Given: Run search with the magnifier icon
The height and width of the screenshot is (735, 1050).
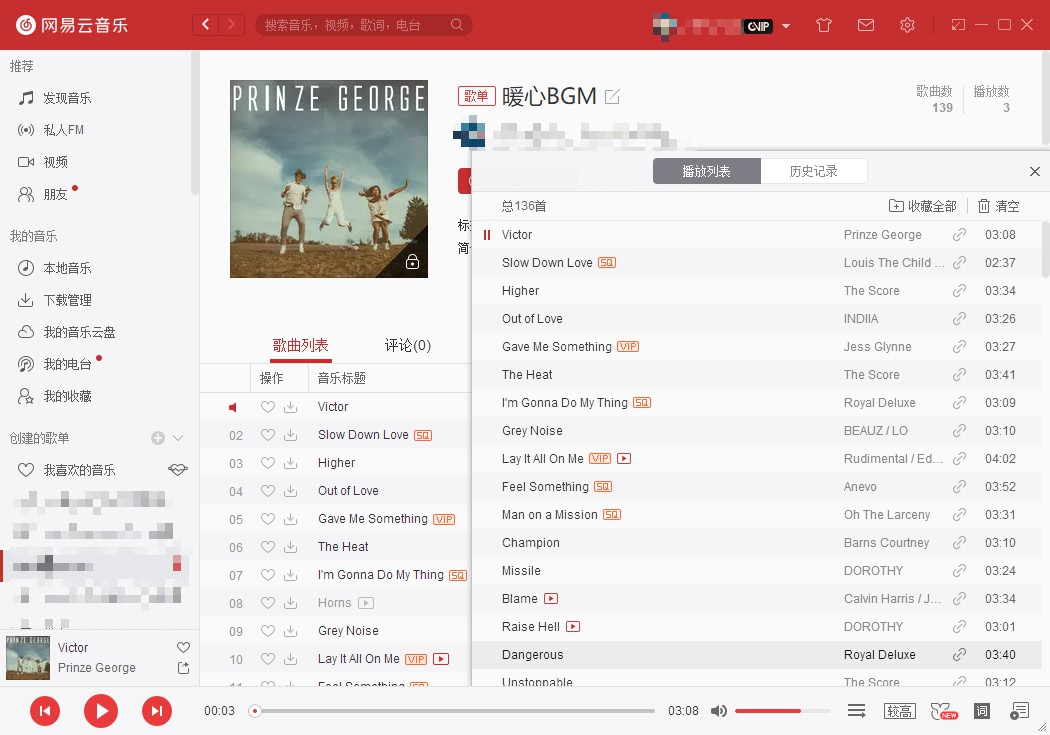Looking at the screenshot, I should (457, 25).
